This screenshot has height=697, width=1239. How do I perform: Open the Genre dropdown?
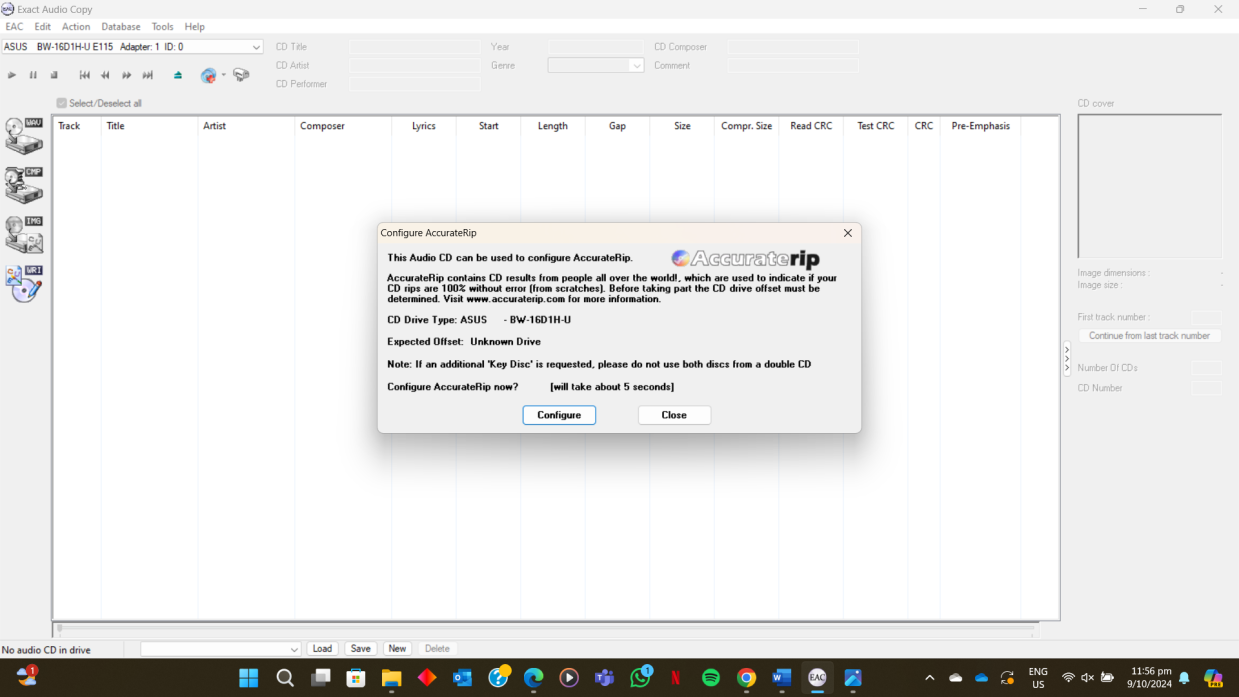tap(636, 66)
